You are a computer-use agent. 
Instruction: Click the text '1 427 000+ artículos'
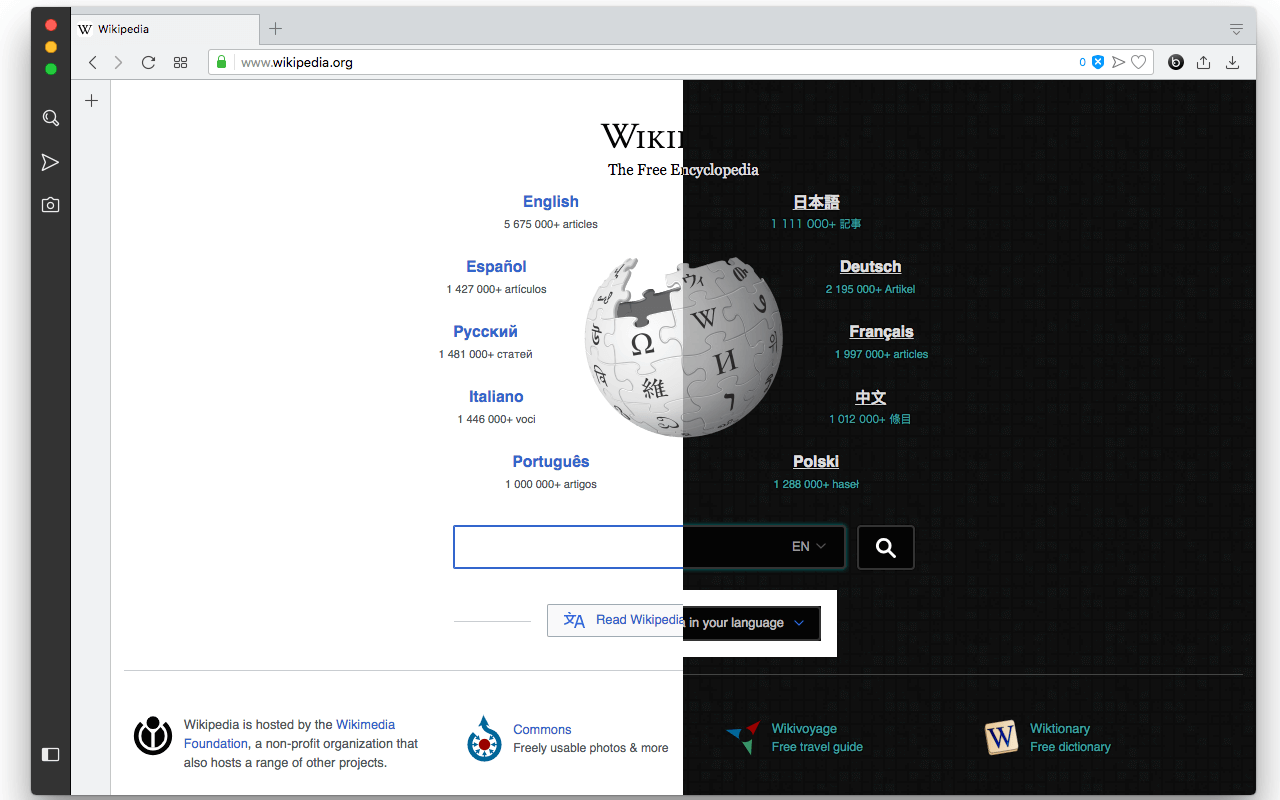[x=496, y=289]
